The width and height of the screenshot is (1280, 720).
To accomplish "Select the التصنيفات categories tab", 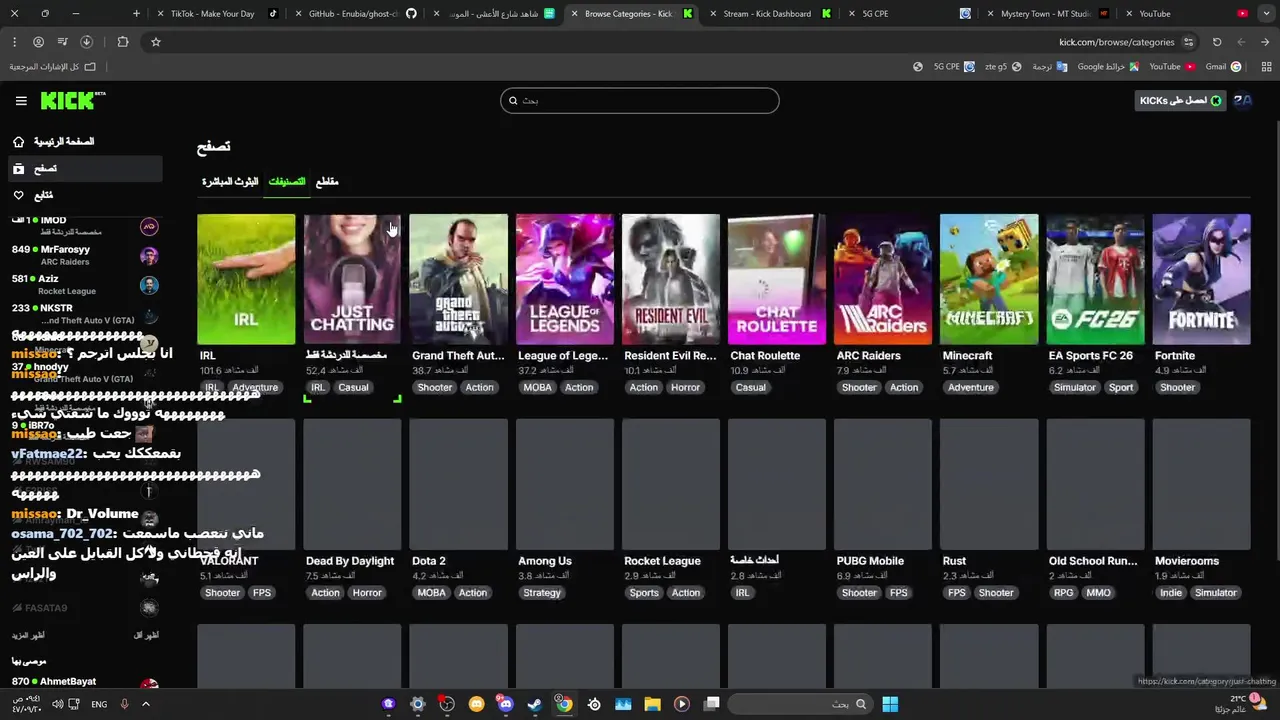I will tap(286, 182).
